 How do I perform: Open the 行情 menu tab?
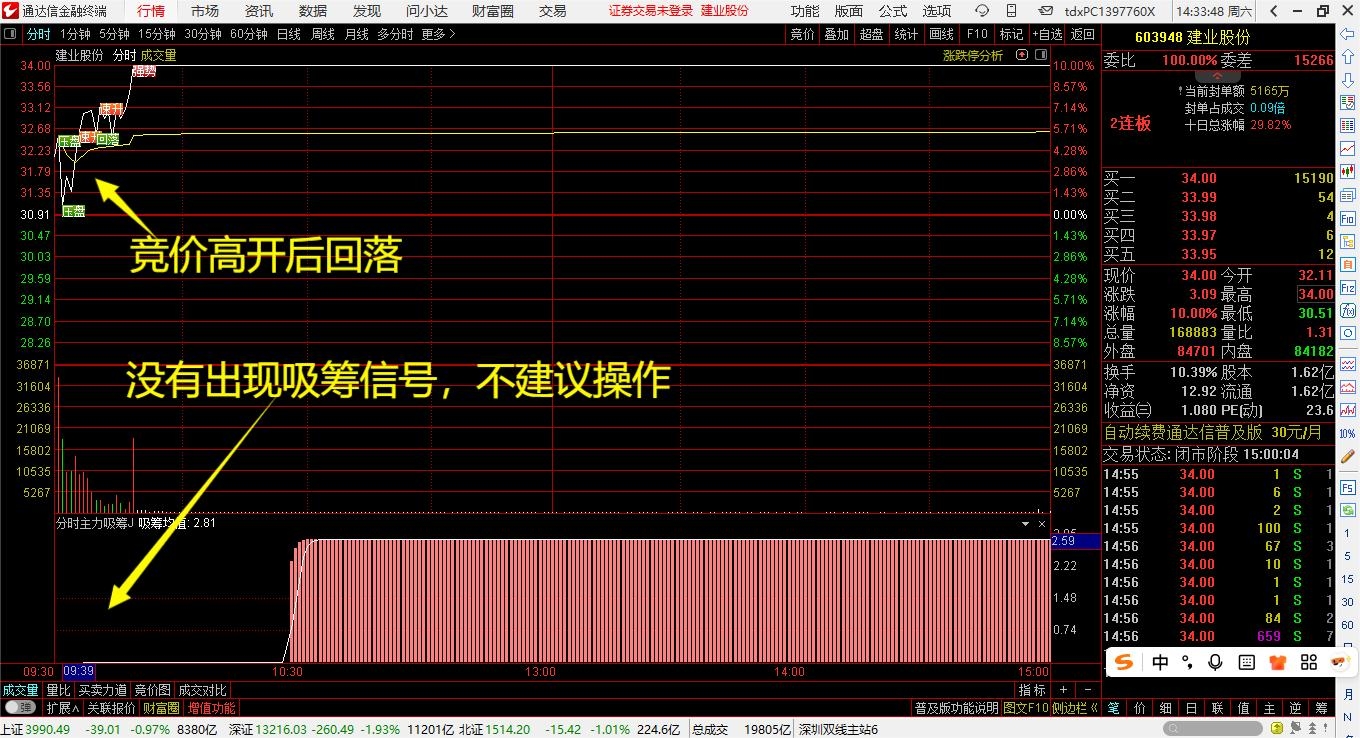[x=151, y=11]
